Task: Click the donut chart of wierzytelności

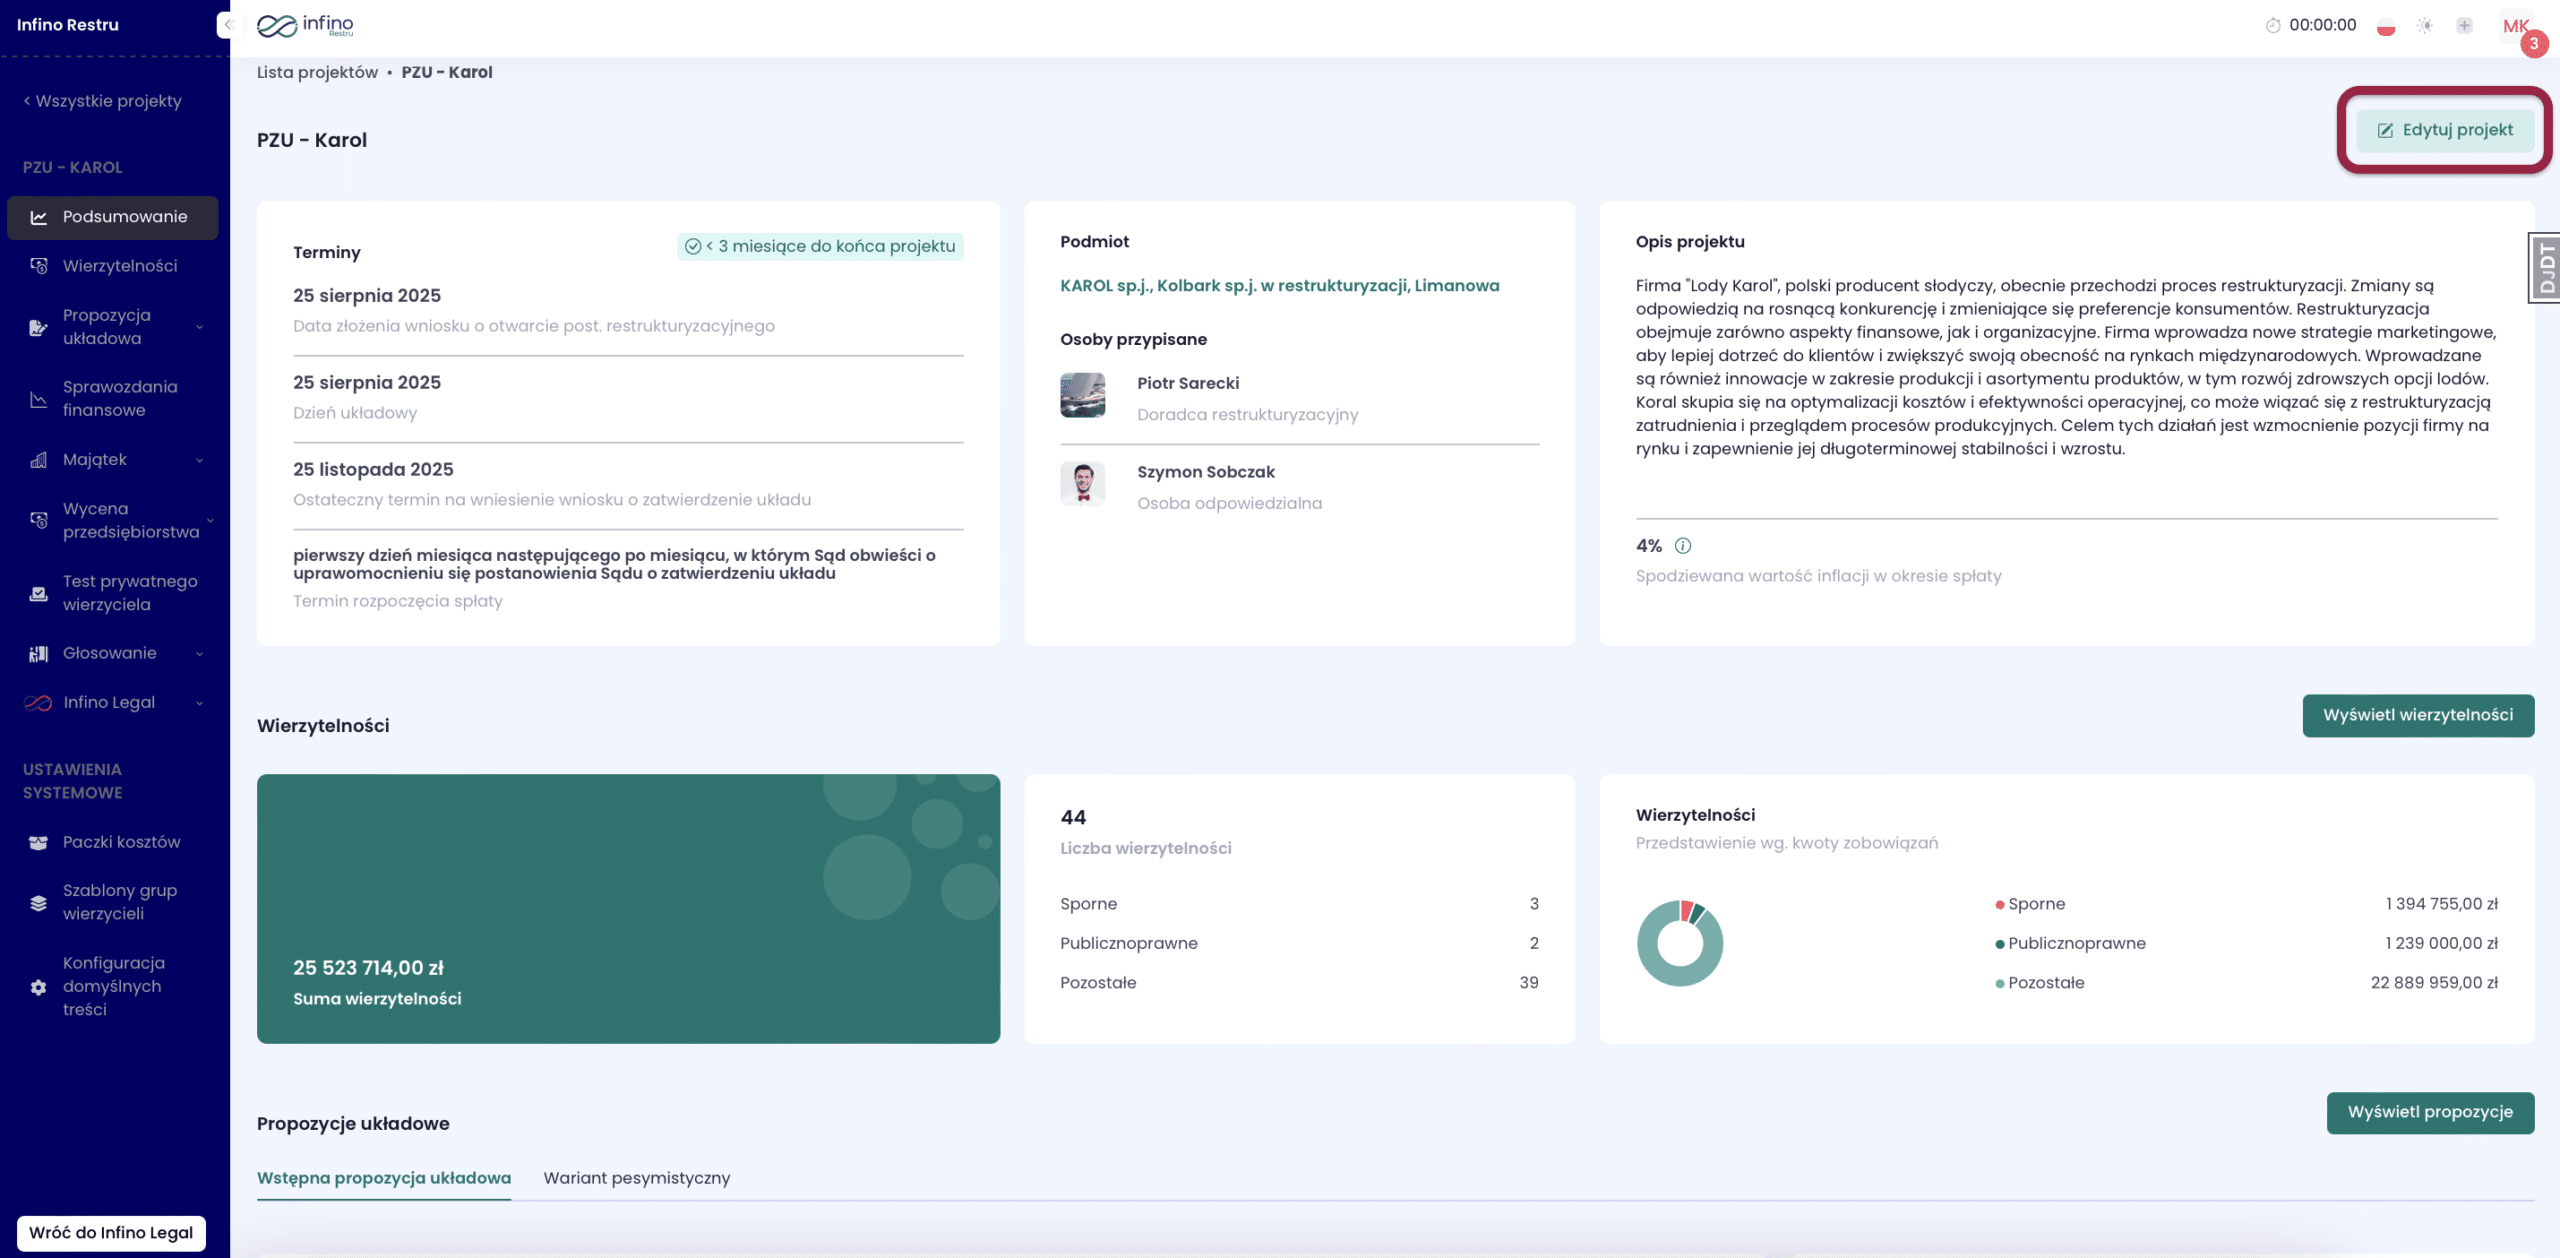Action: [1680, 943]
